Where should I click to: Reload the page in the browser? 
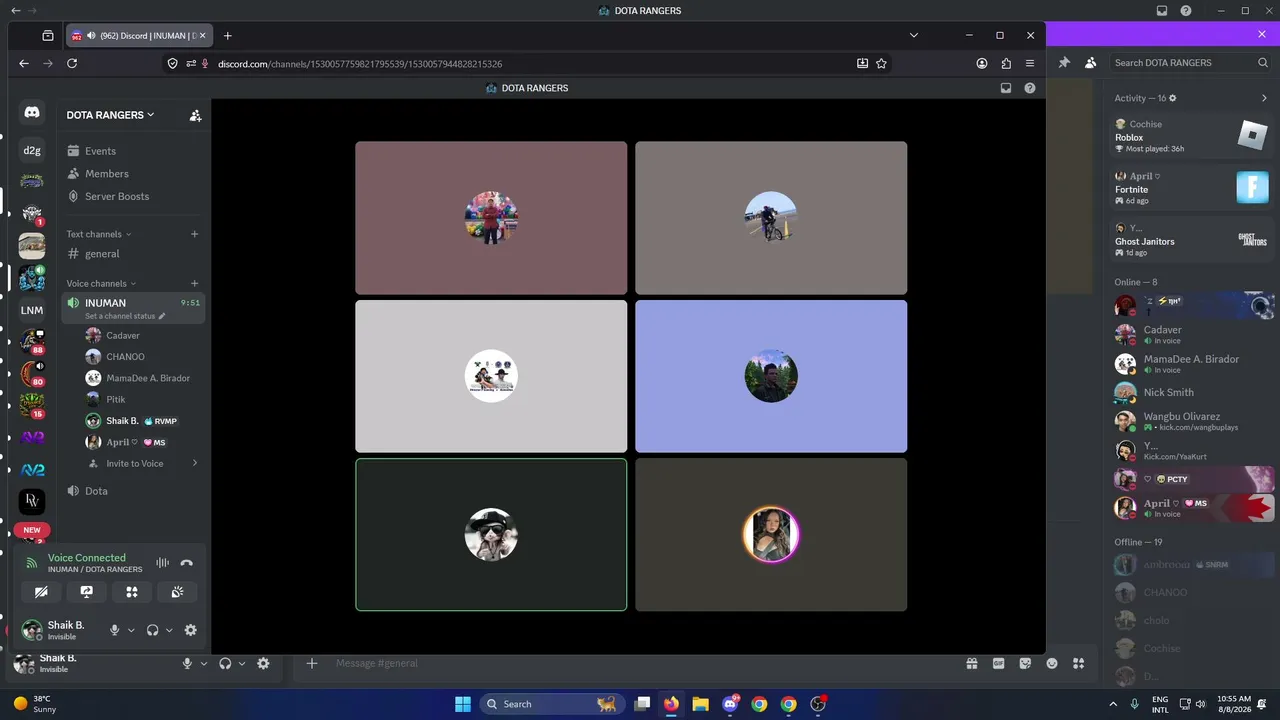point(72,63)
